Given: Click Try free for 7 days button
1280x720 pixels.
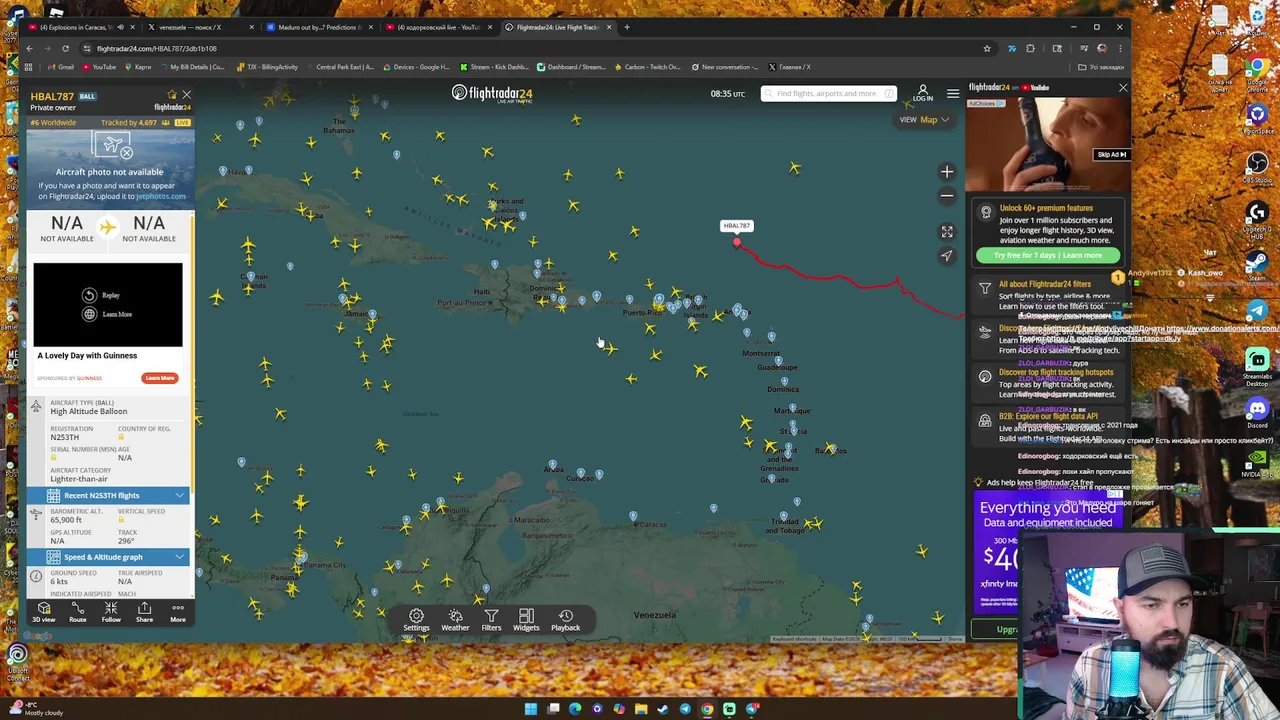Looking at the screenshot, I should tap(1048, 256).
